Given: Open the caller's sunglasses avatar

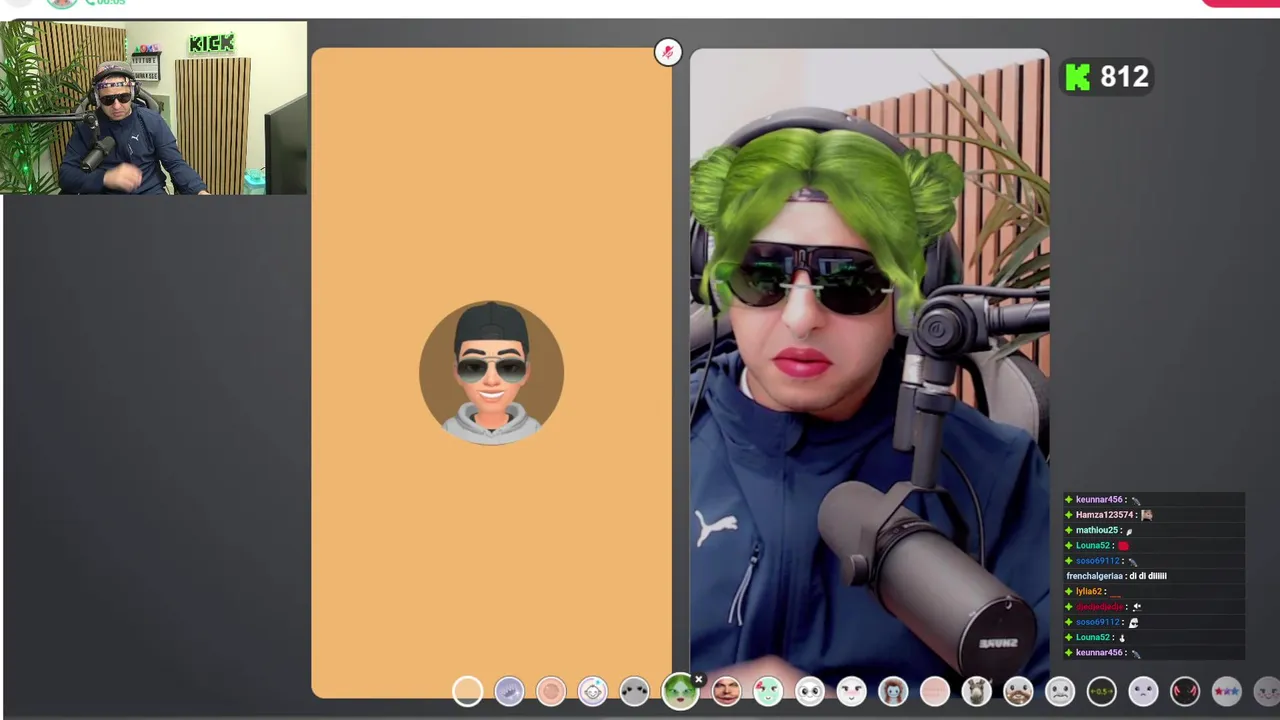Looking at the screenshot, I should 491,373.
